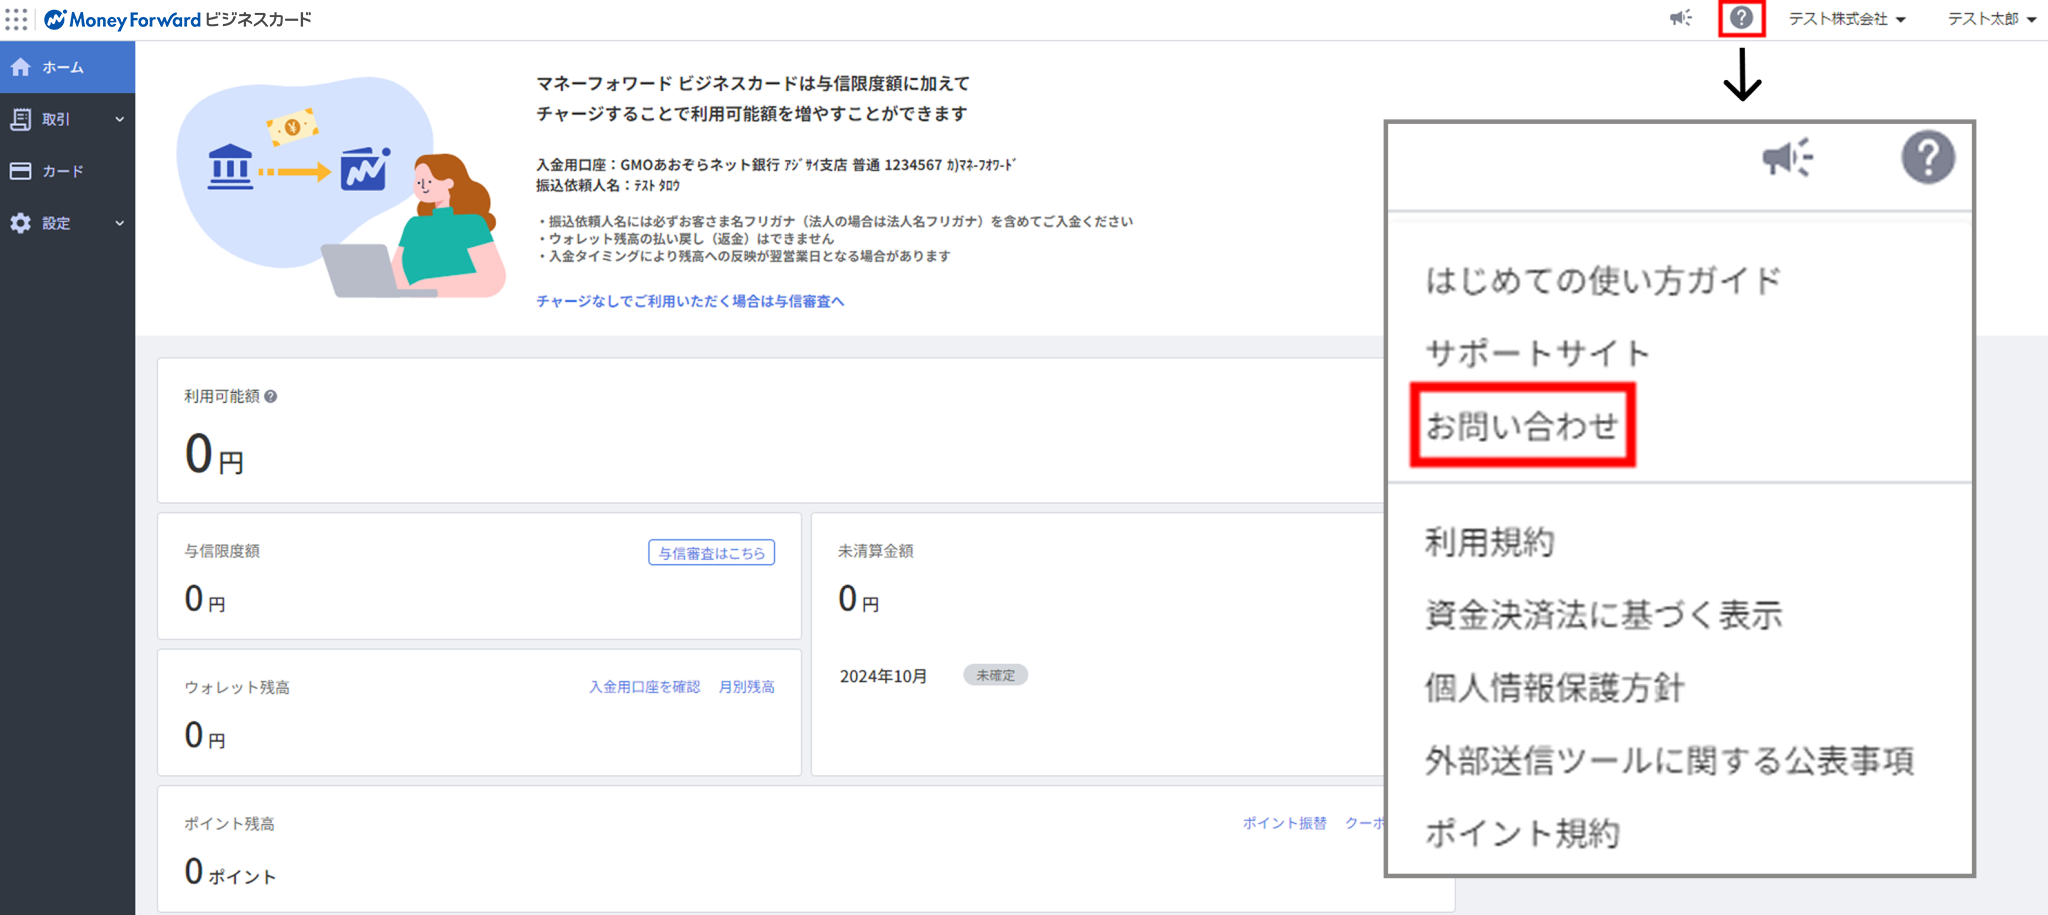Click the help question mark icon in header
The height and width of the screenshot is (915, 2048).
point(1741,18)
